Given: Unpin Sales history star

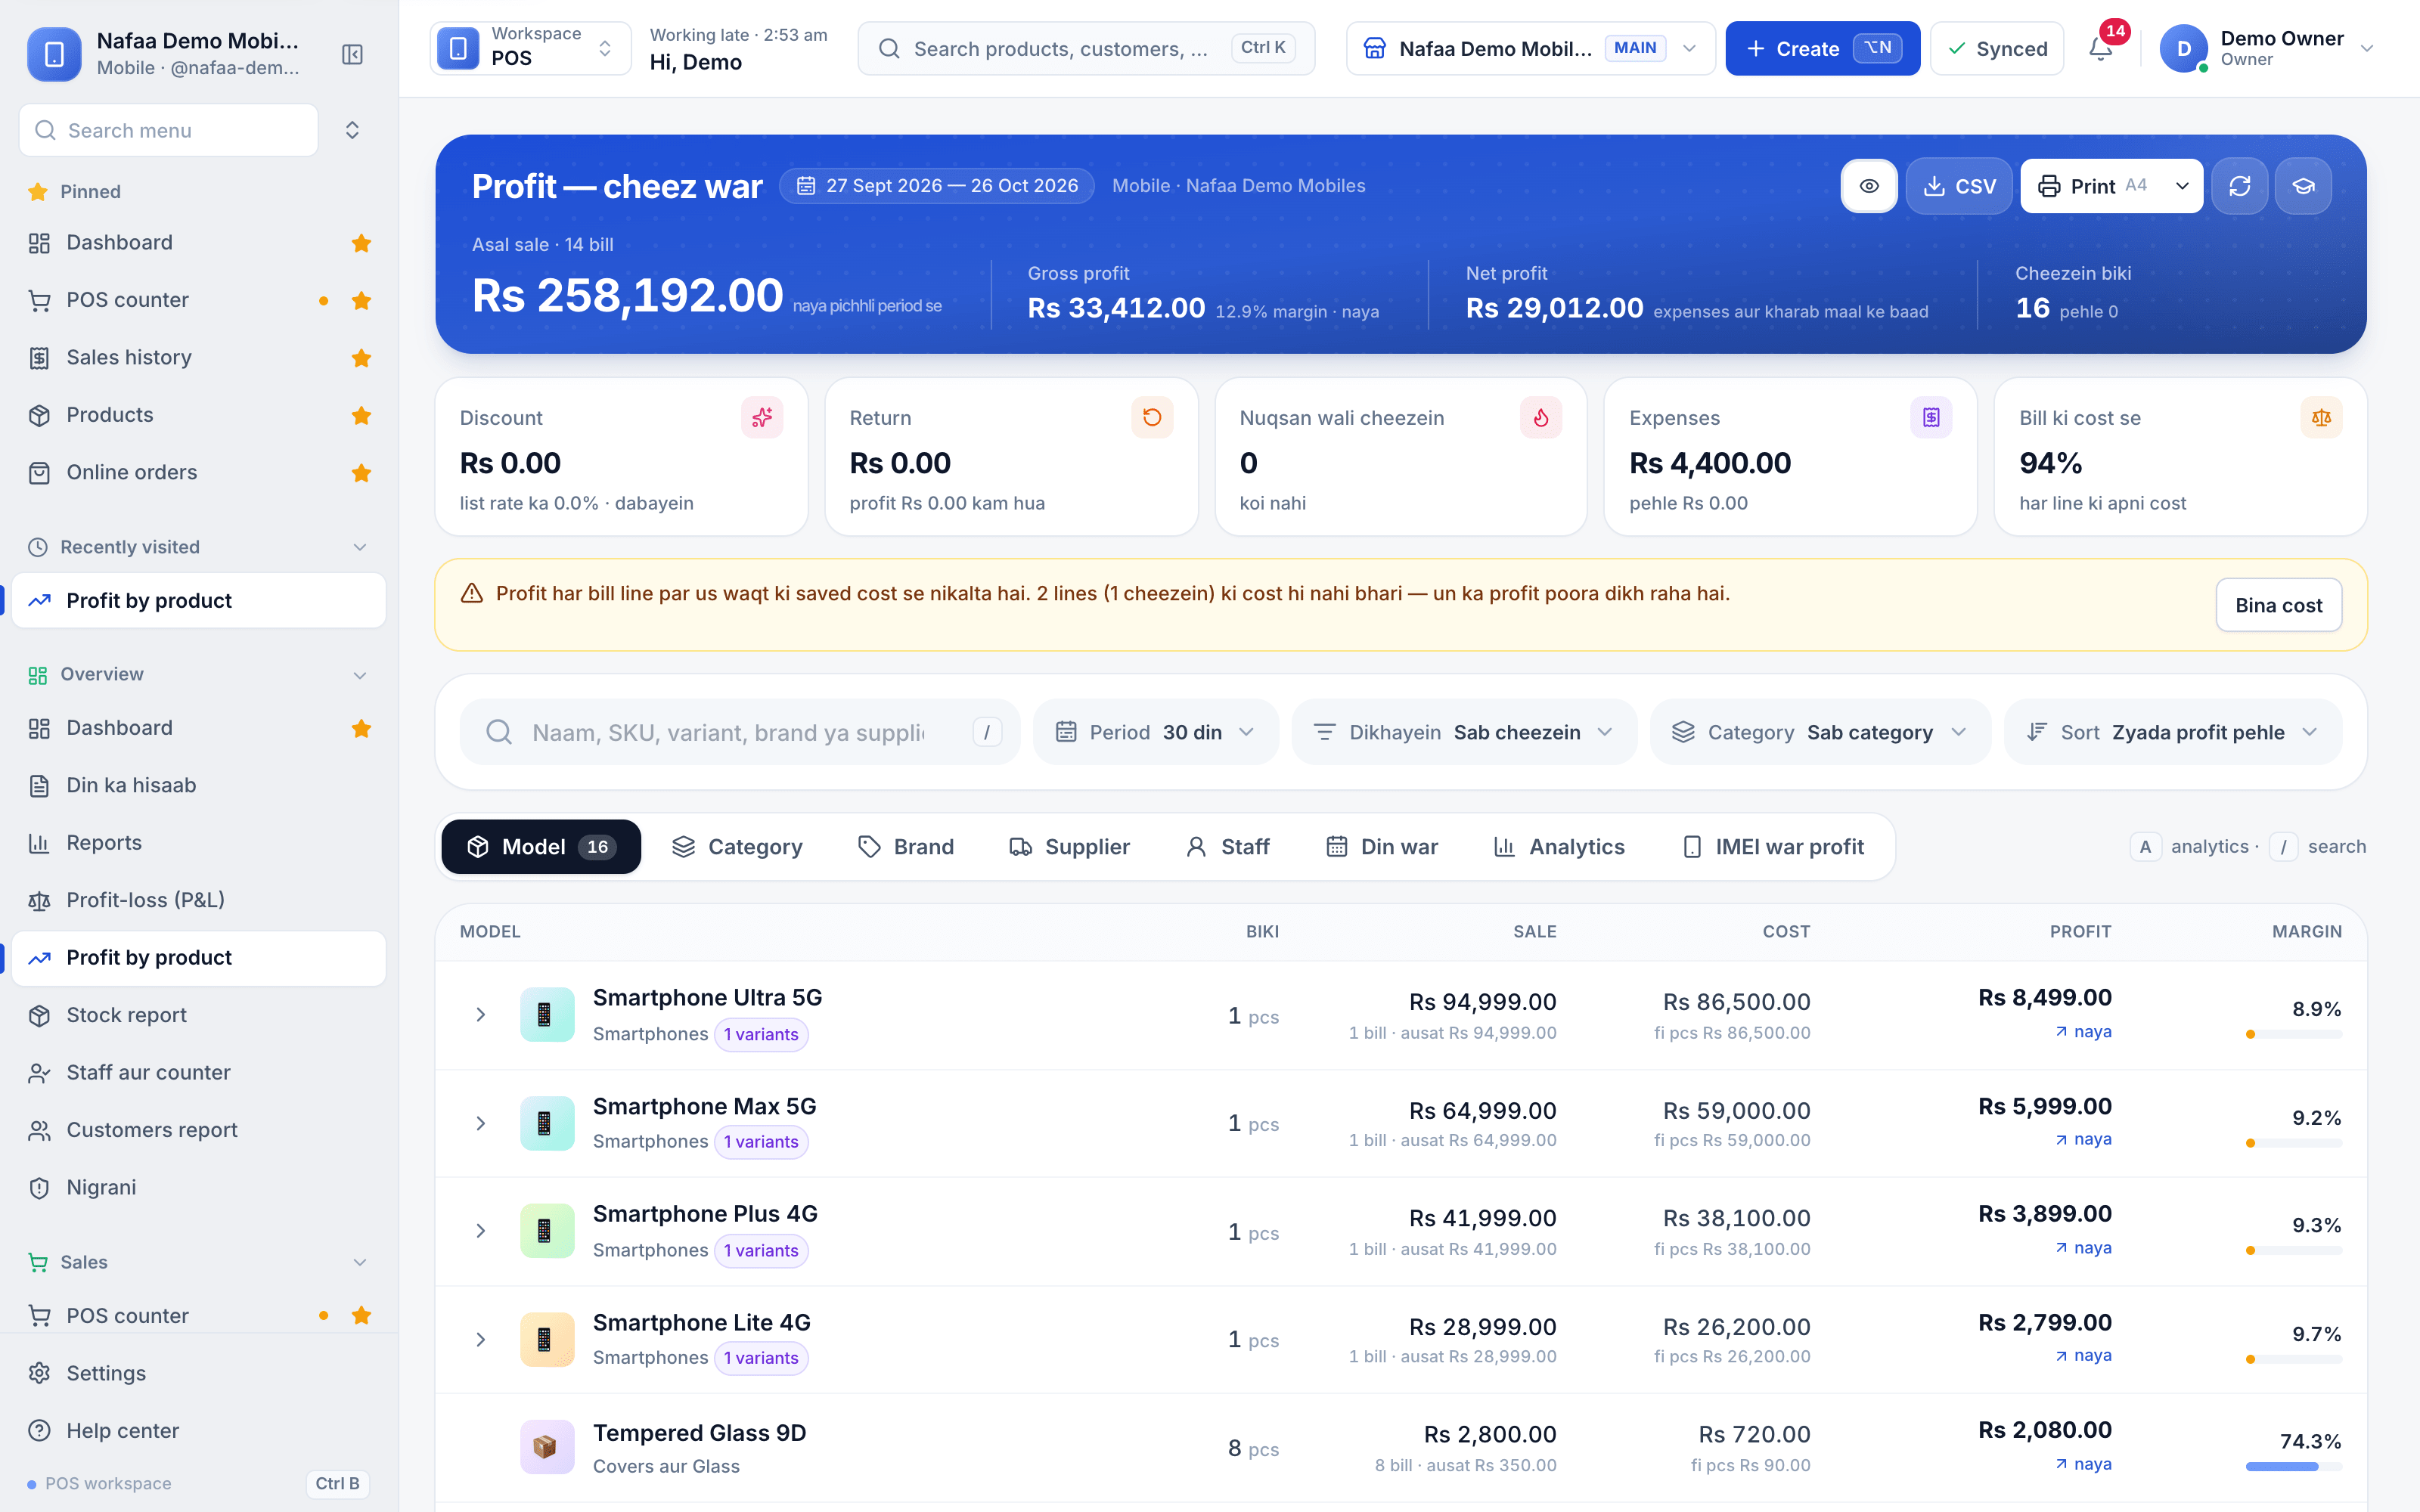Looking at the screenshot, I should (361, 358).
